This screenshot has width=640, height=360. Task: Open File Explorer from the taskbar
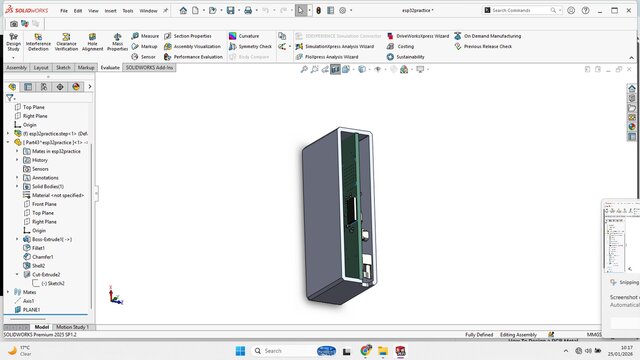[x=383, y=351]
